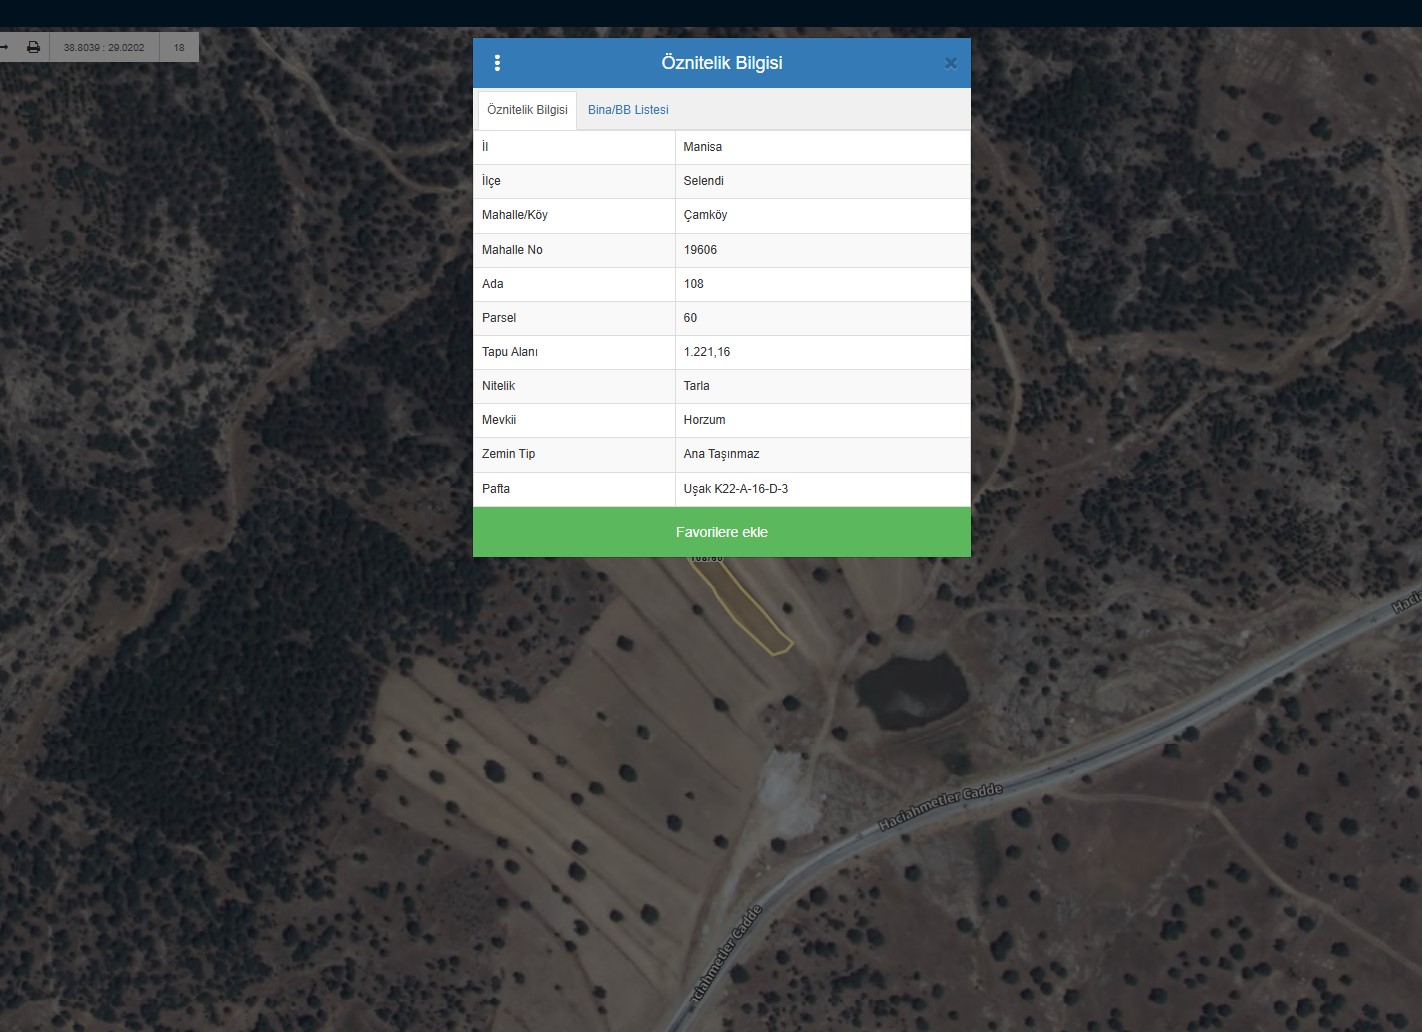This screenshot has height=1032, width=1422.
Task: Click the Öznitelik Bilgisi dialog title bar
Action: (x=722, y=63)
